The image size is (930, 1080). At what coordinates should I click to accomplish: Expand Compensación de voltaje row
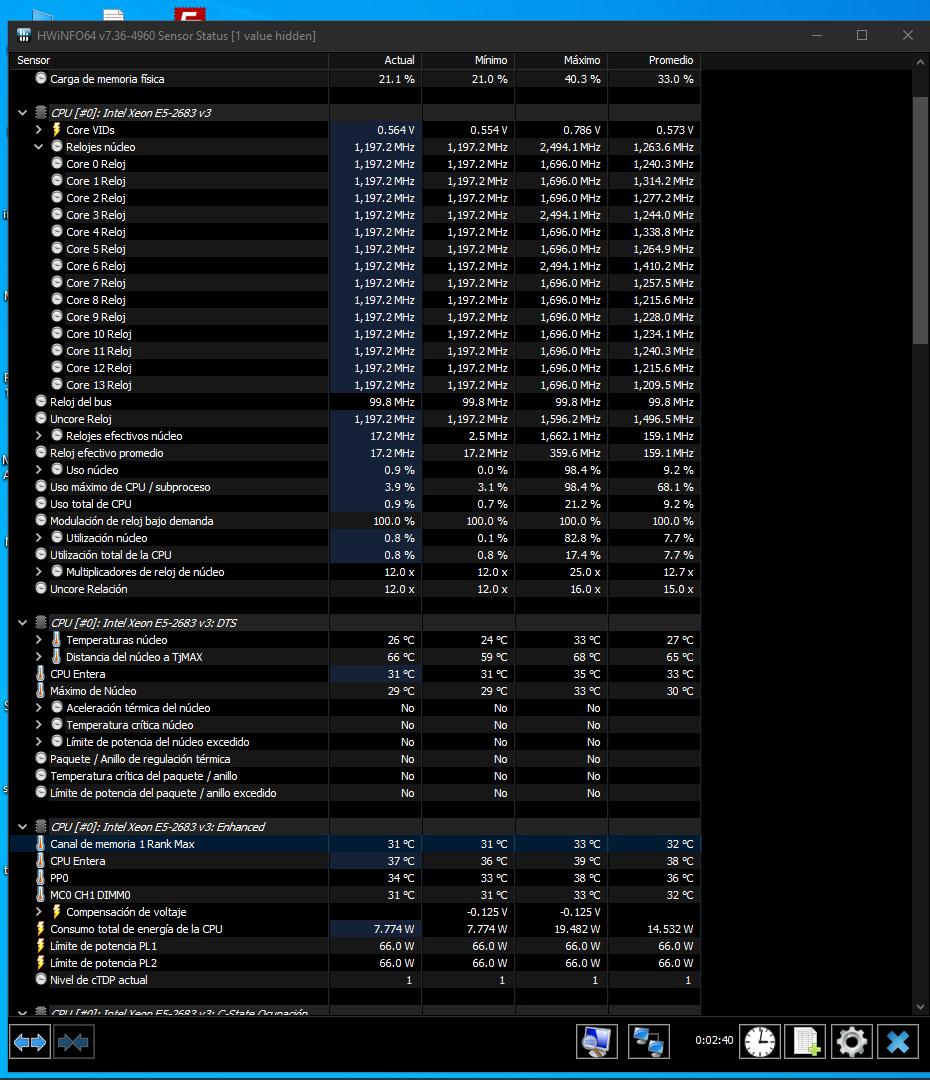(x=39, y=912)
